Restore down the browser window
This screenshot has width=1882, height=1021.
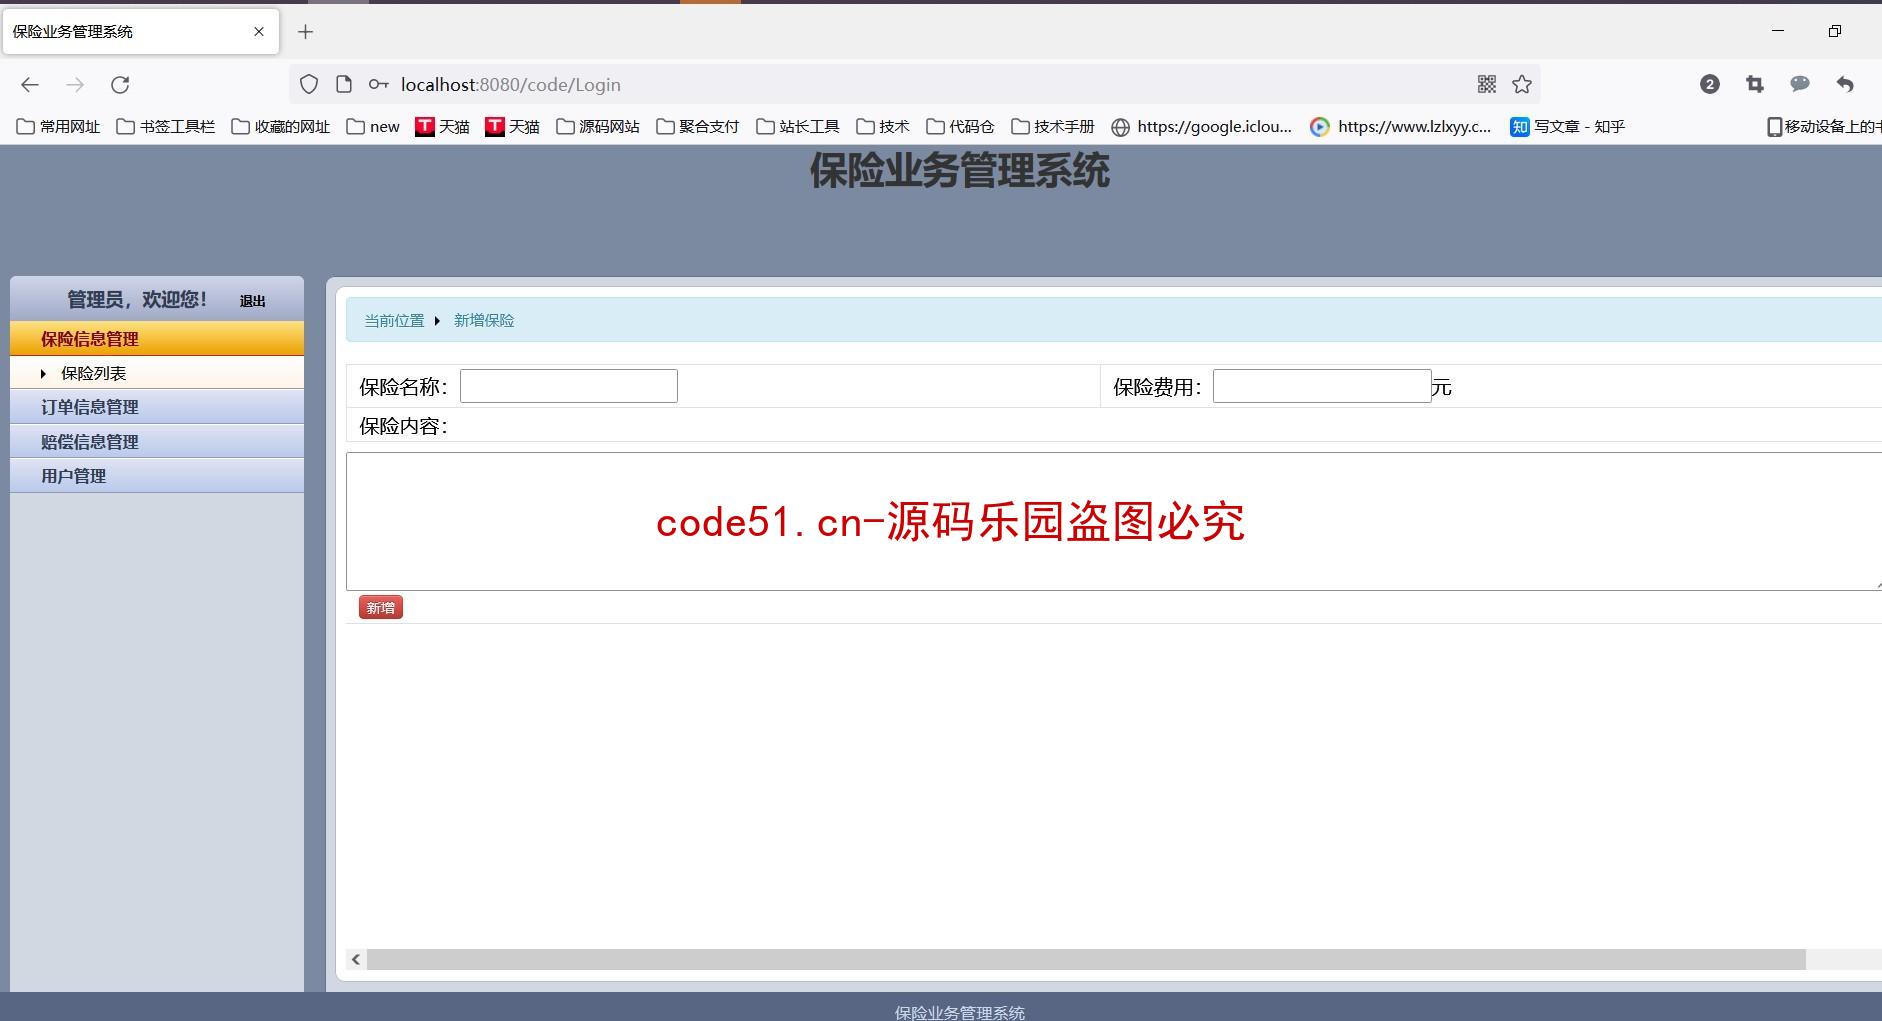click(x=1834, y=31)
